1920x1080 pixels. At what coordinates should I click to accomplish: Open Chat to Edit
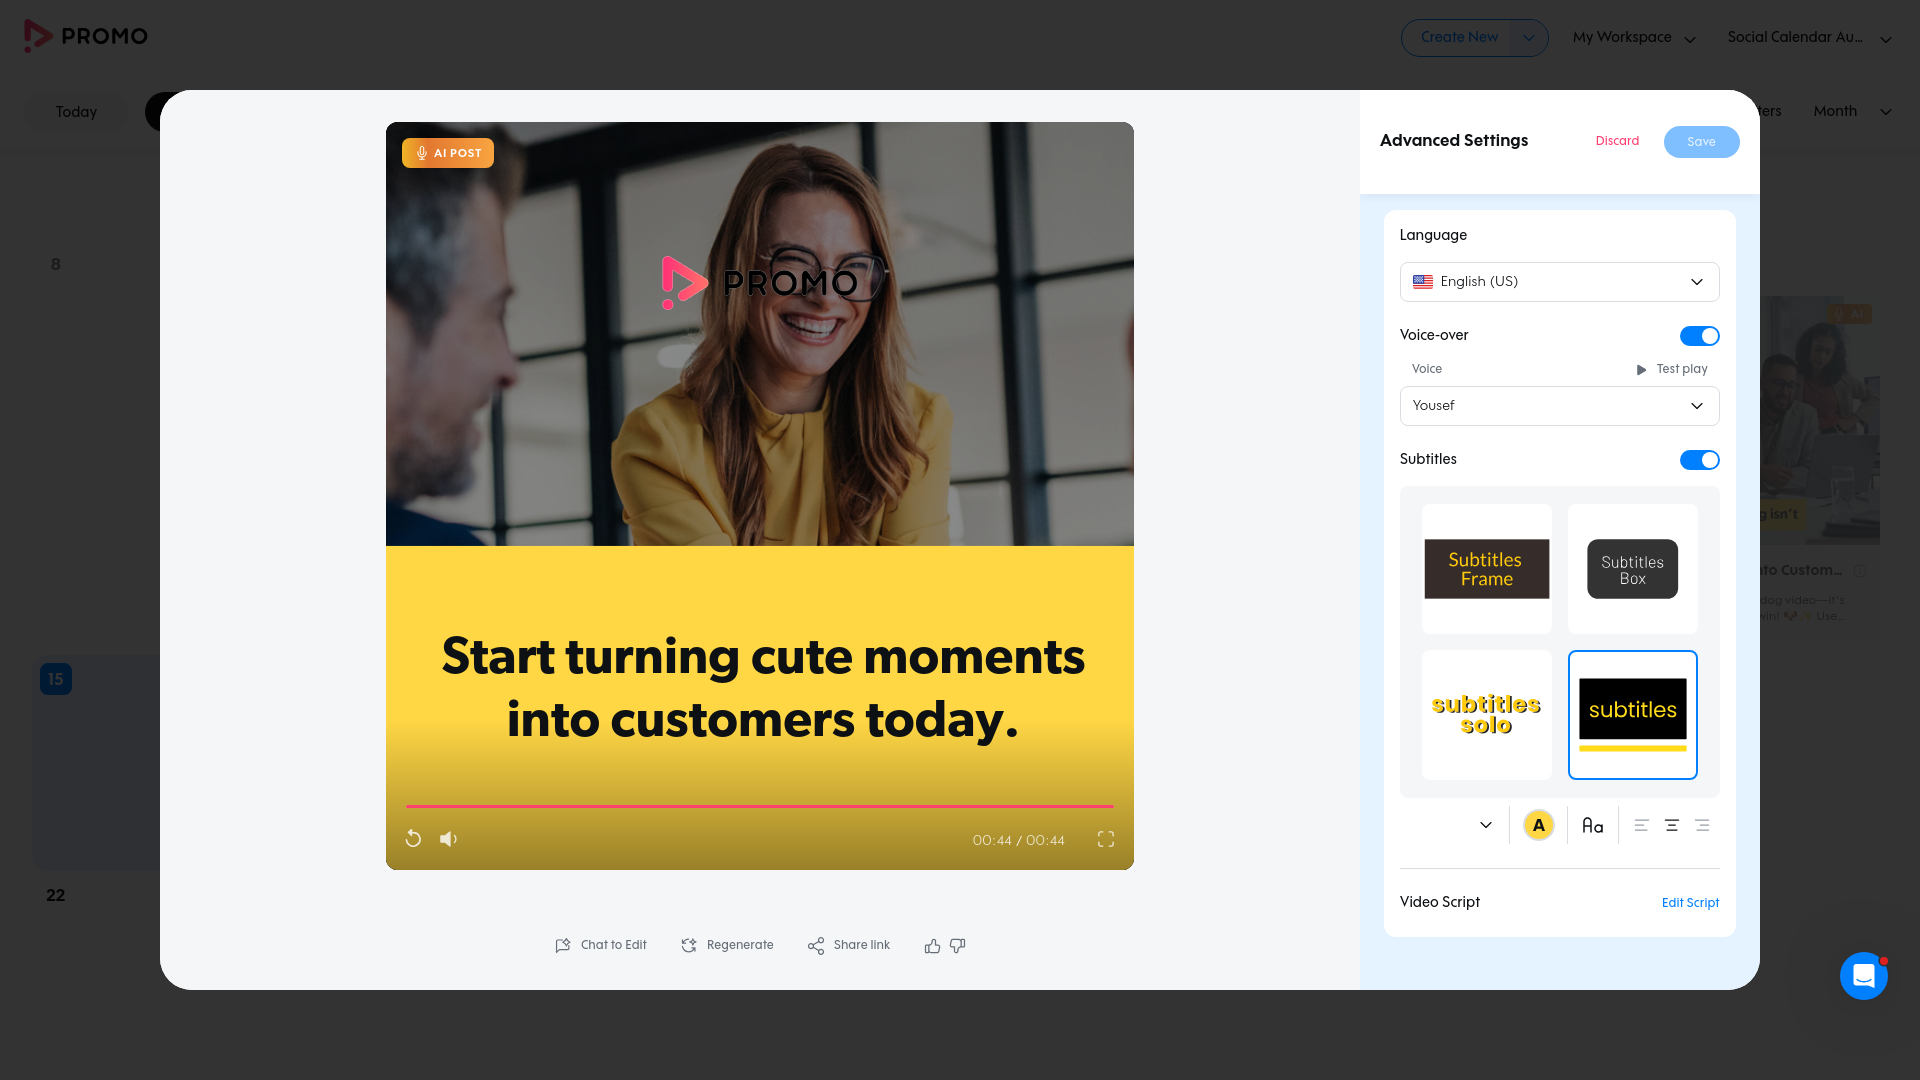tap(601, 945)
